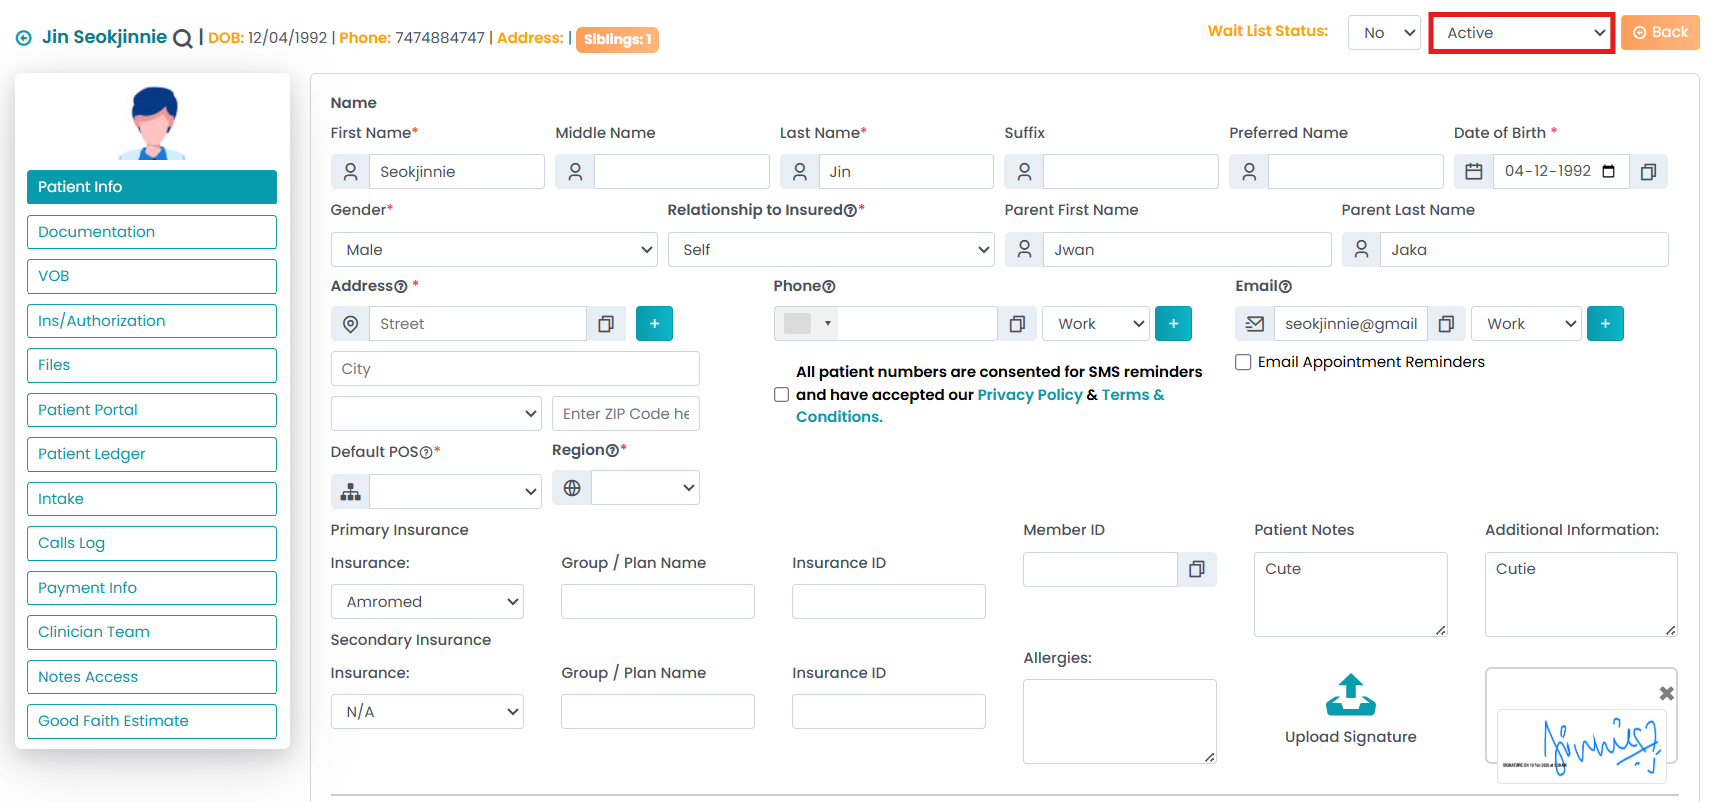Copy the email address field
The image size is (1715, 802).
click(x=1446, y=324)
